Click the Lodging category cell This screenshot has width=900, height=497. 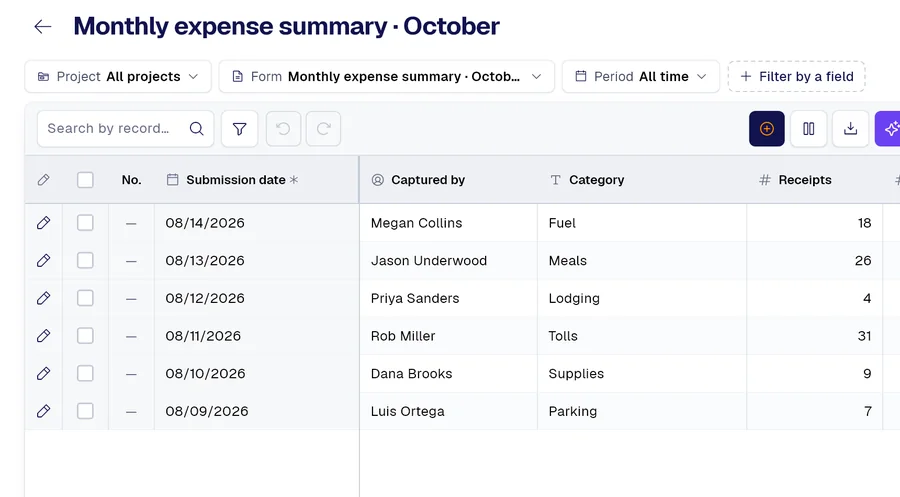(x=642, y=298)
